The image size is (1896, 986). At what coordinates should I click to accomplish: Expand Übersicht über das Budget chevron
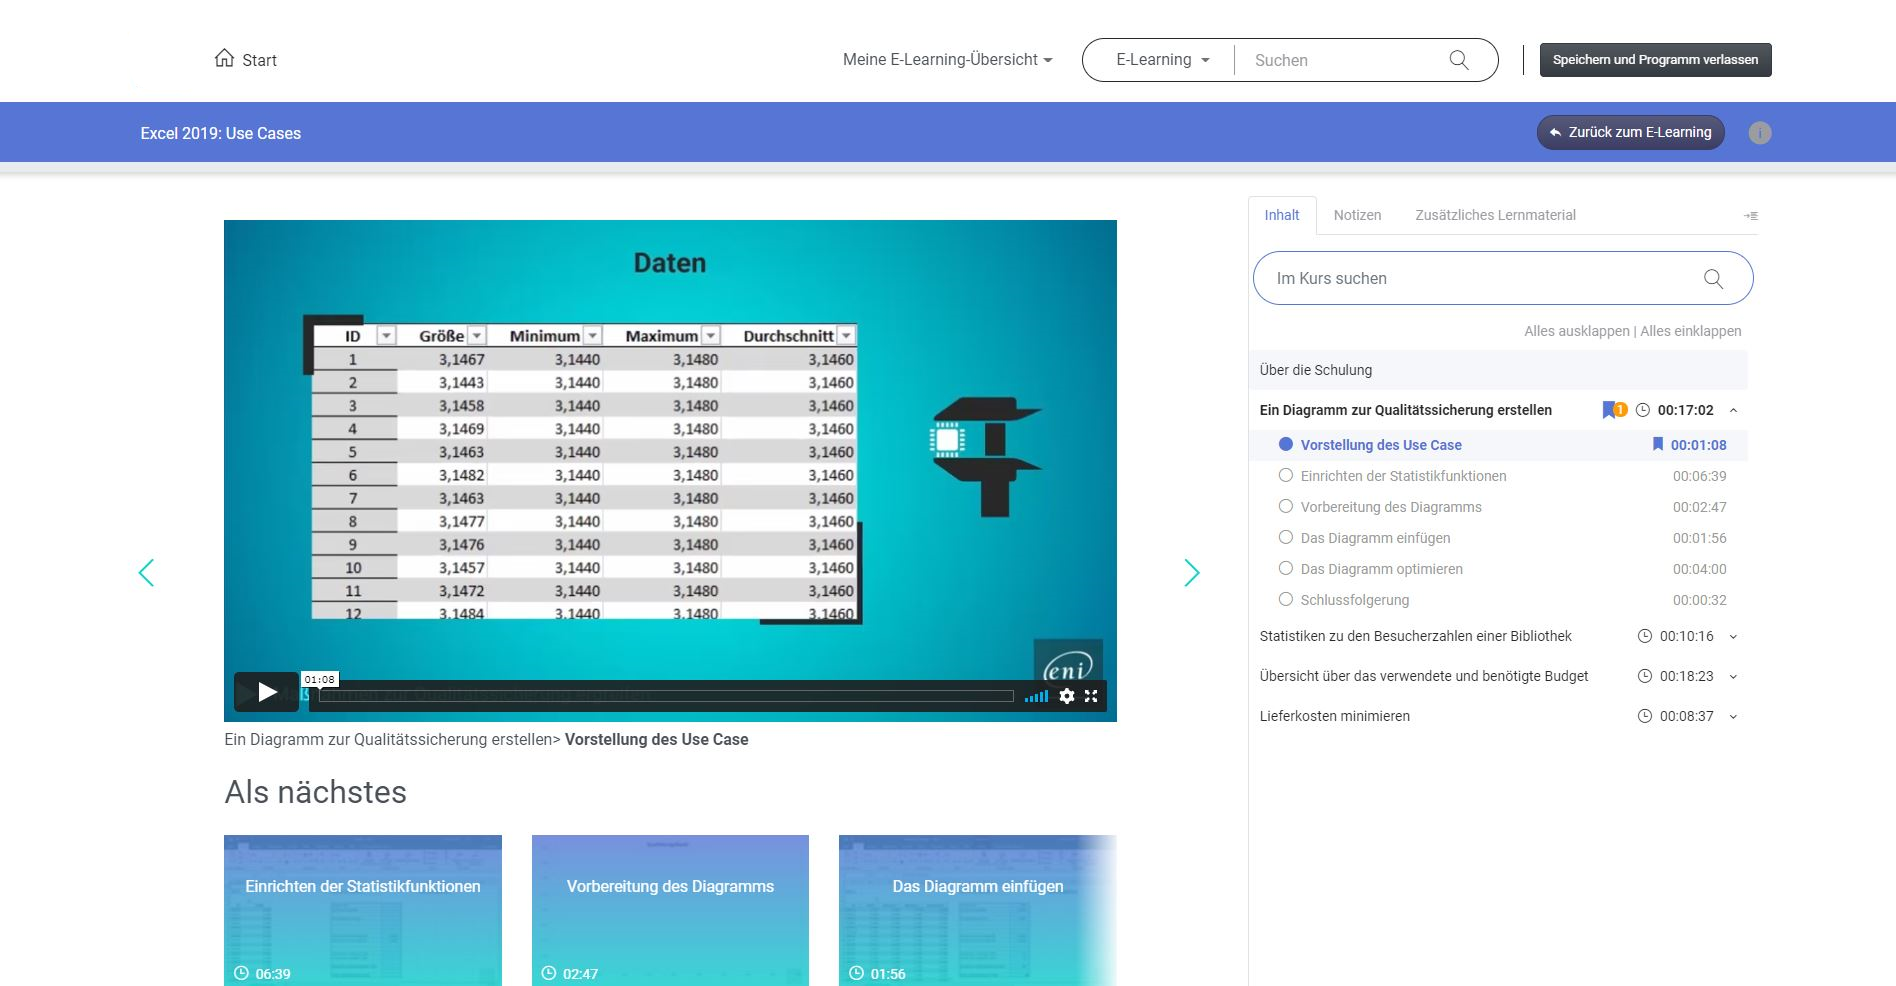point(1733,676)
